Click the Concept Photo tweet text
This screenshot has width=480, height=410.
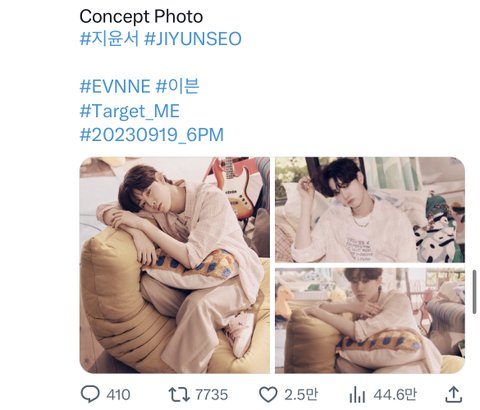(x=141, y=16)
